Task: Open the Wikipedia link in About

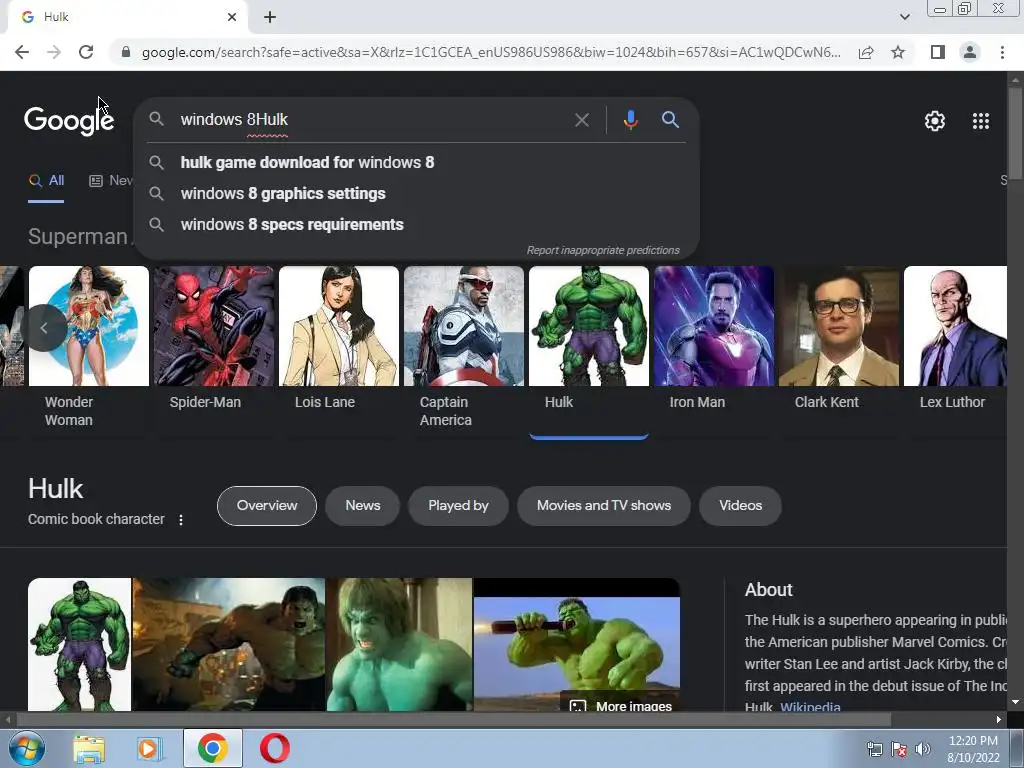Action: [x=810, y=707]
